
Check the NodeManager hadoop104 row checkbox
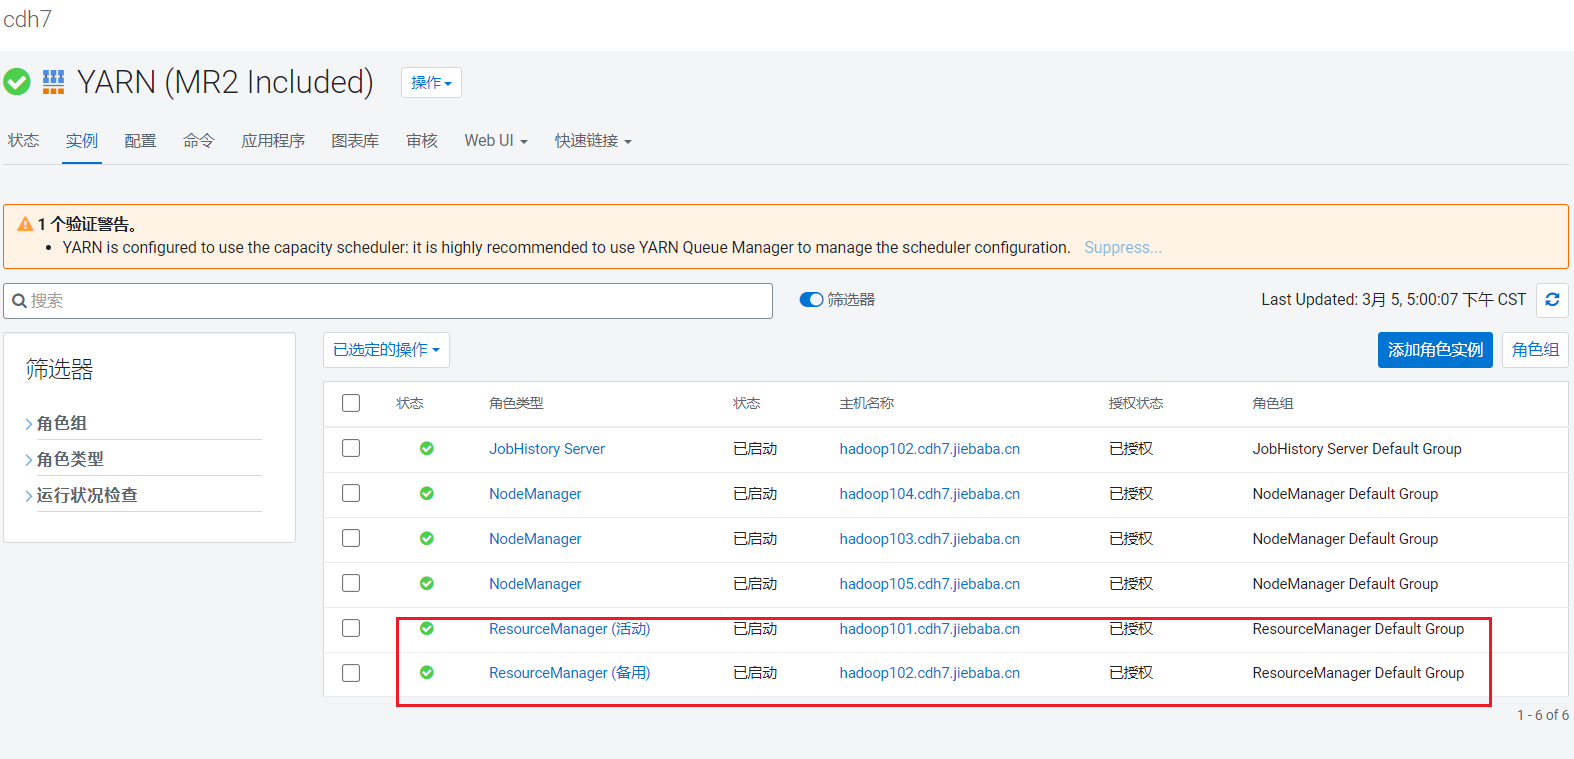click(x=351, y=493)
